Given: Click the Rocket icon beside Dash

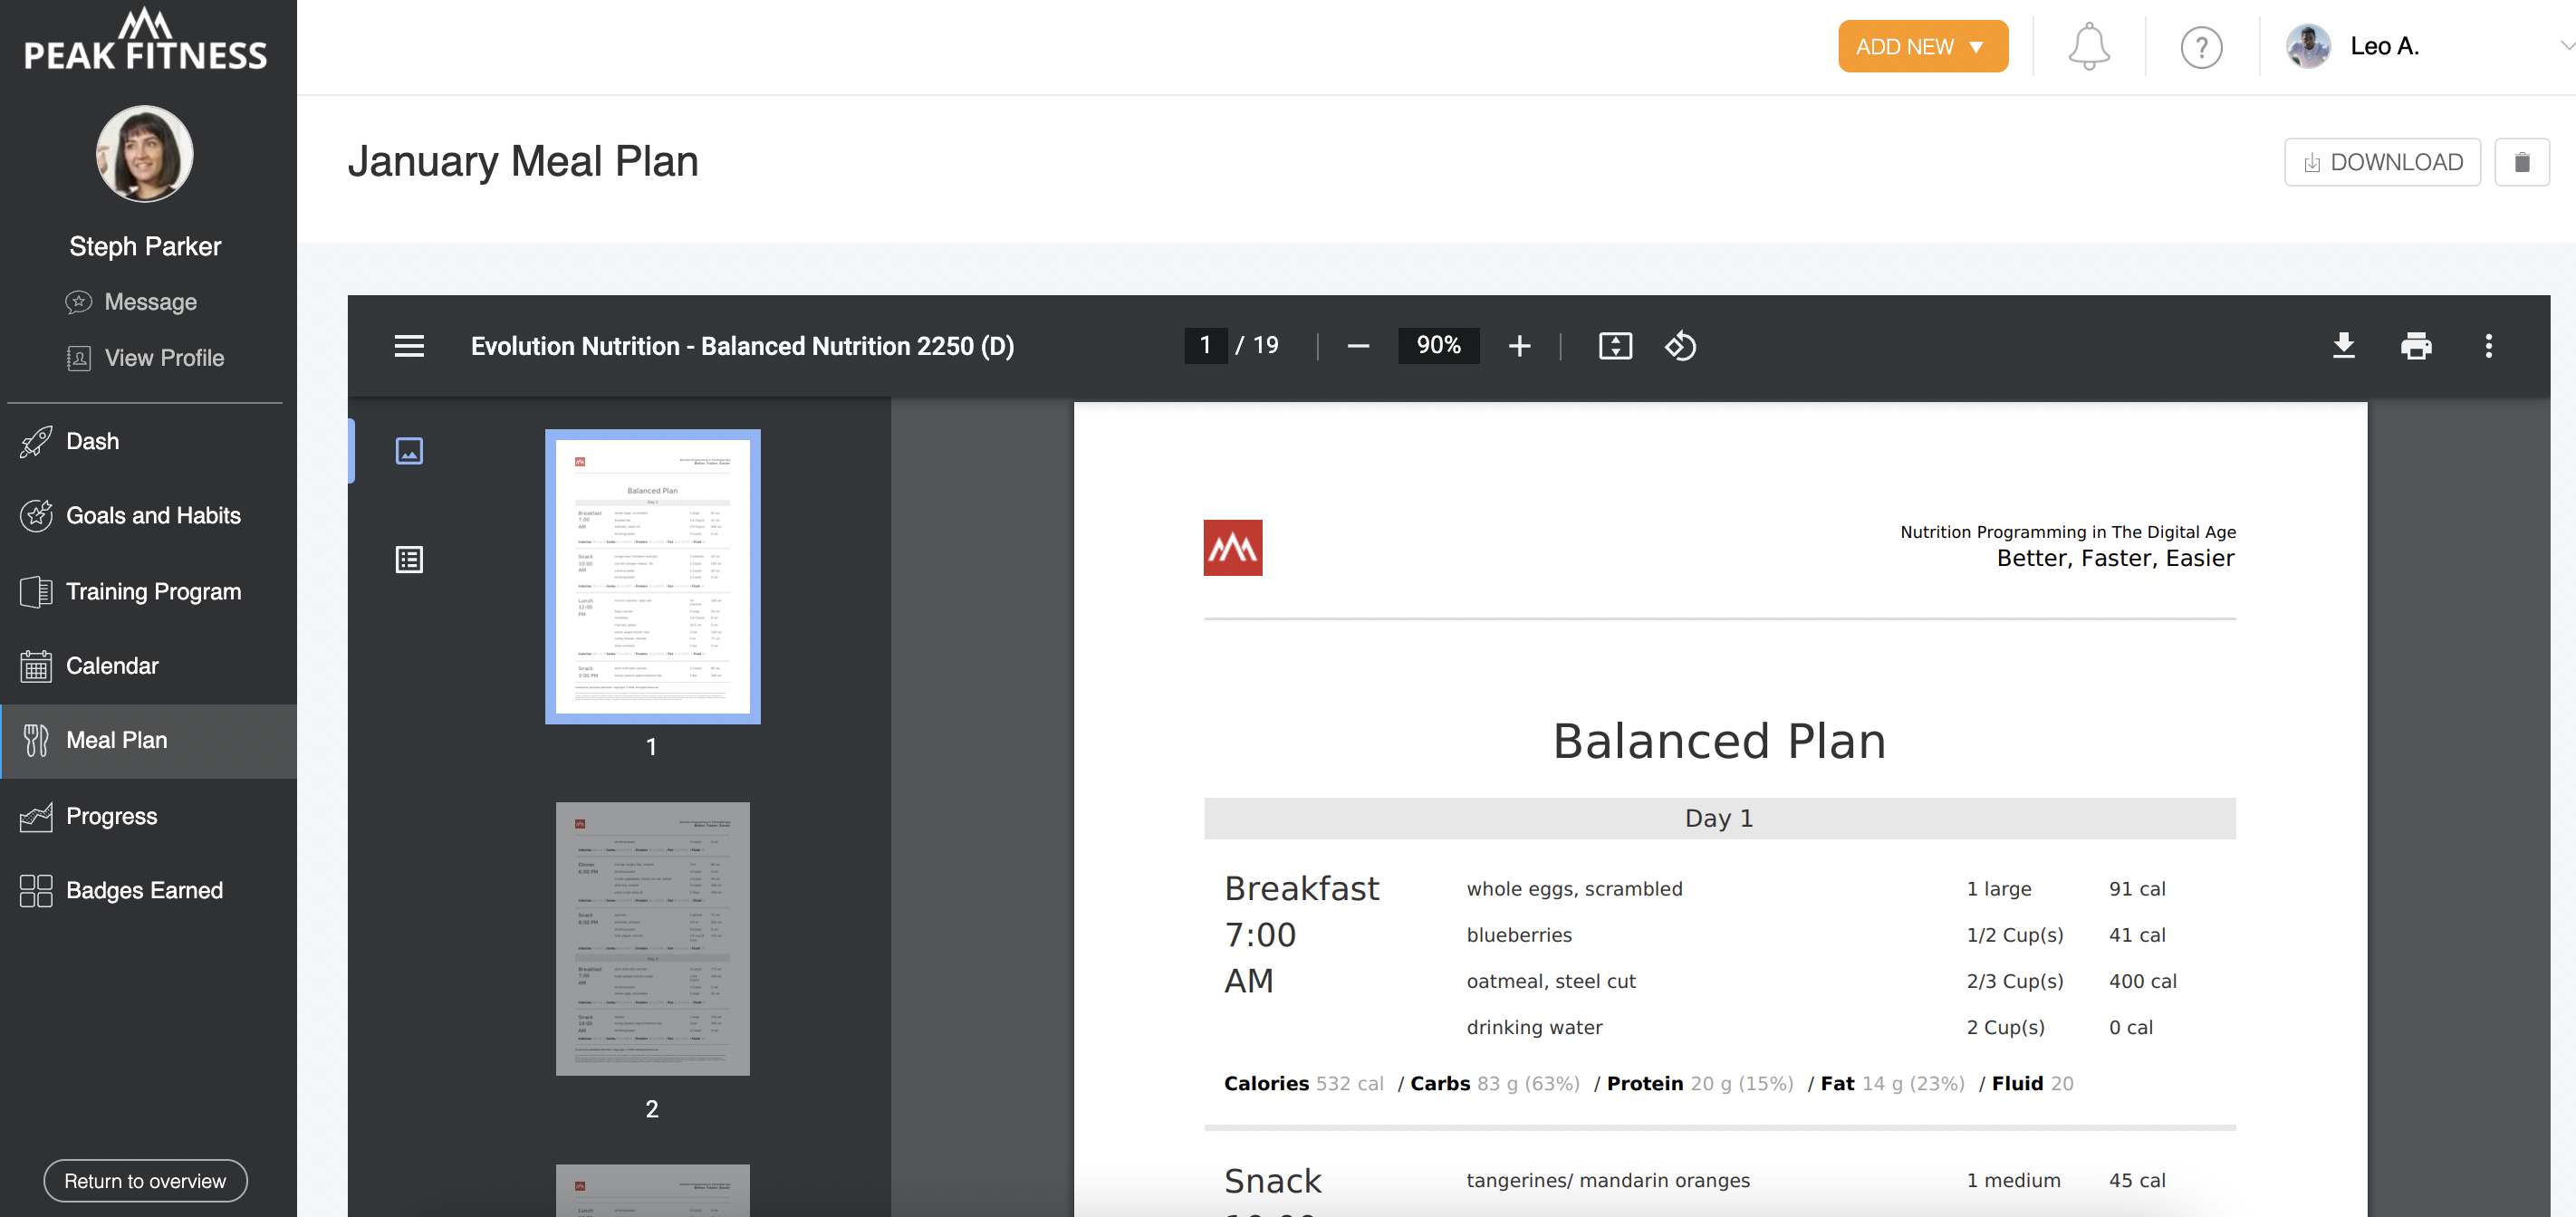Looking at the screenshot, I should (x=36, y=441).
